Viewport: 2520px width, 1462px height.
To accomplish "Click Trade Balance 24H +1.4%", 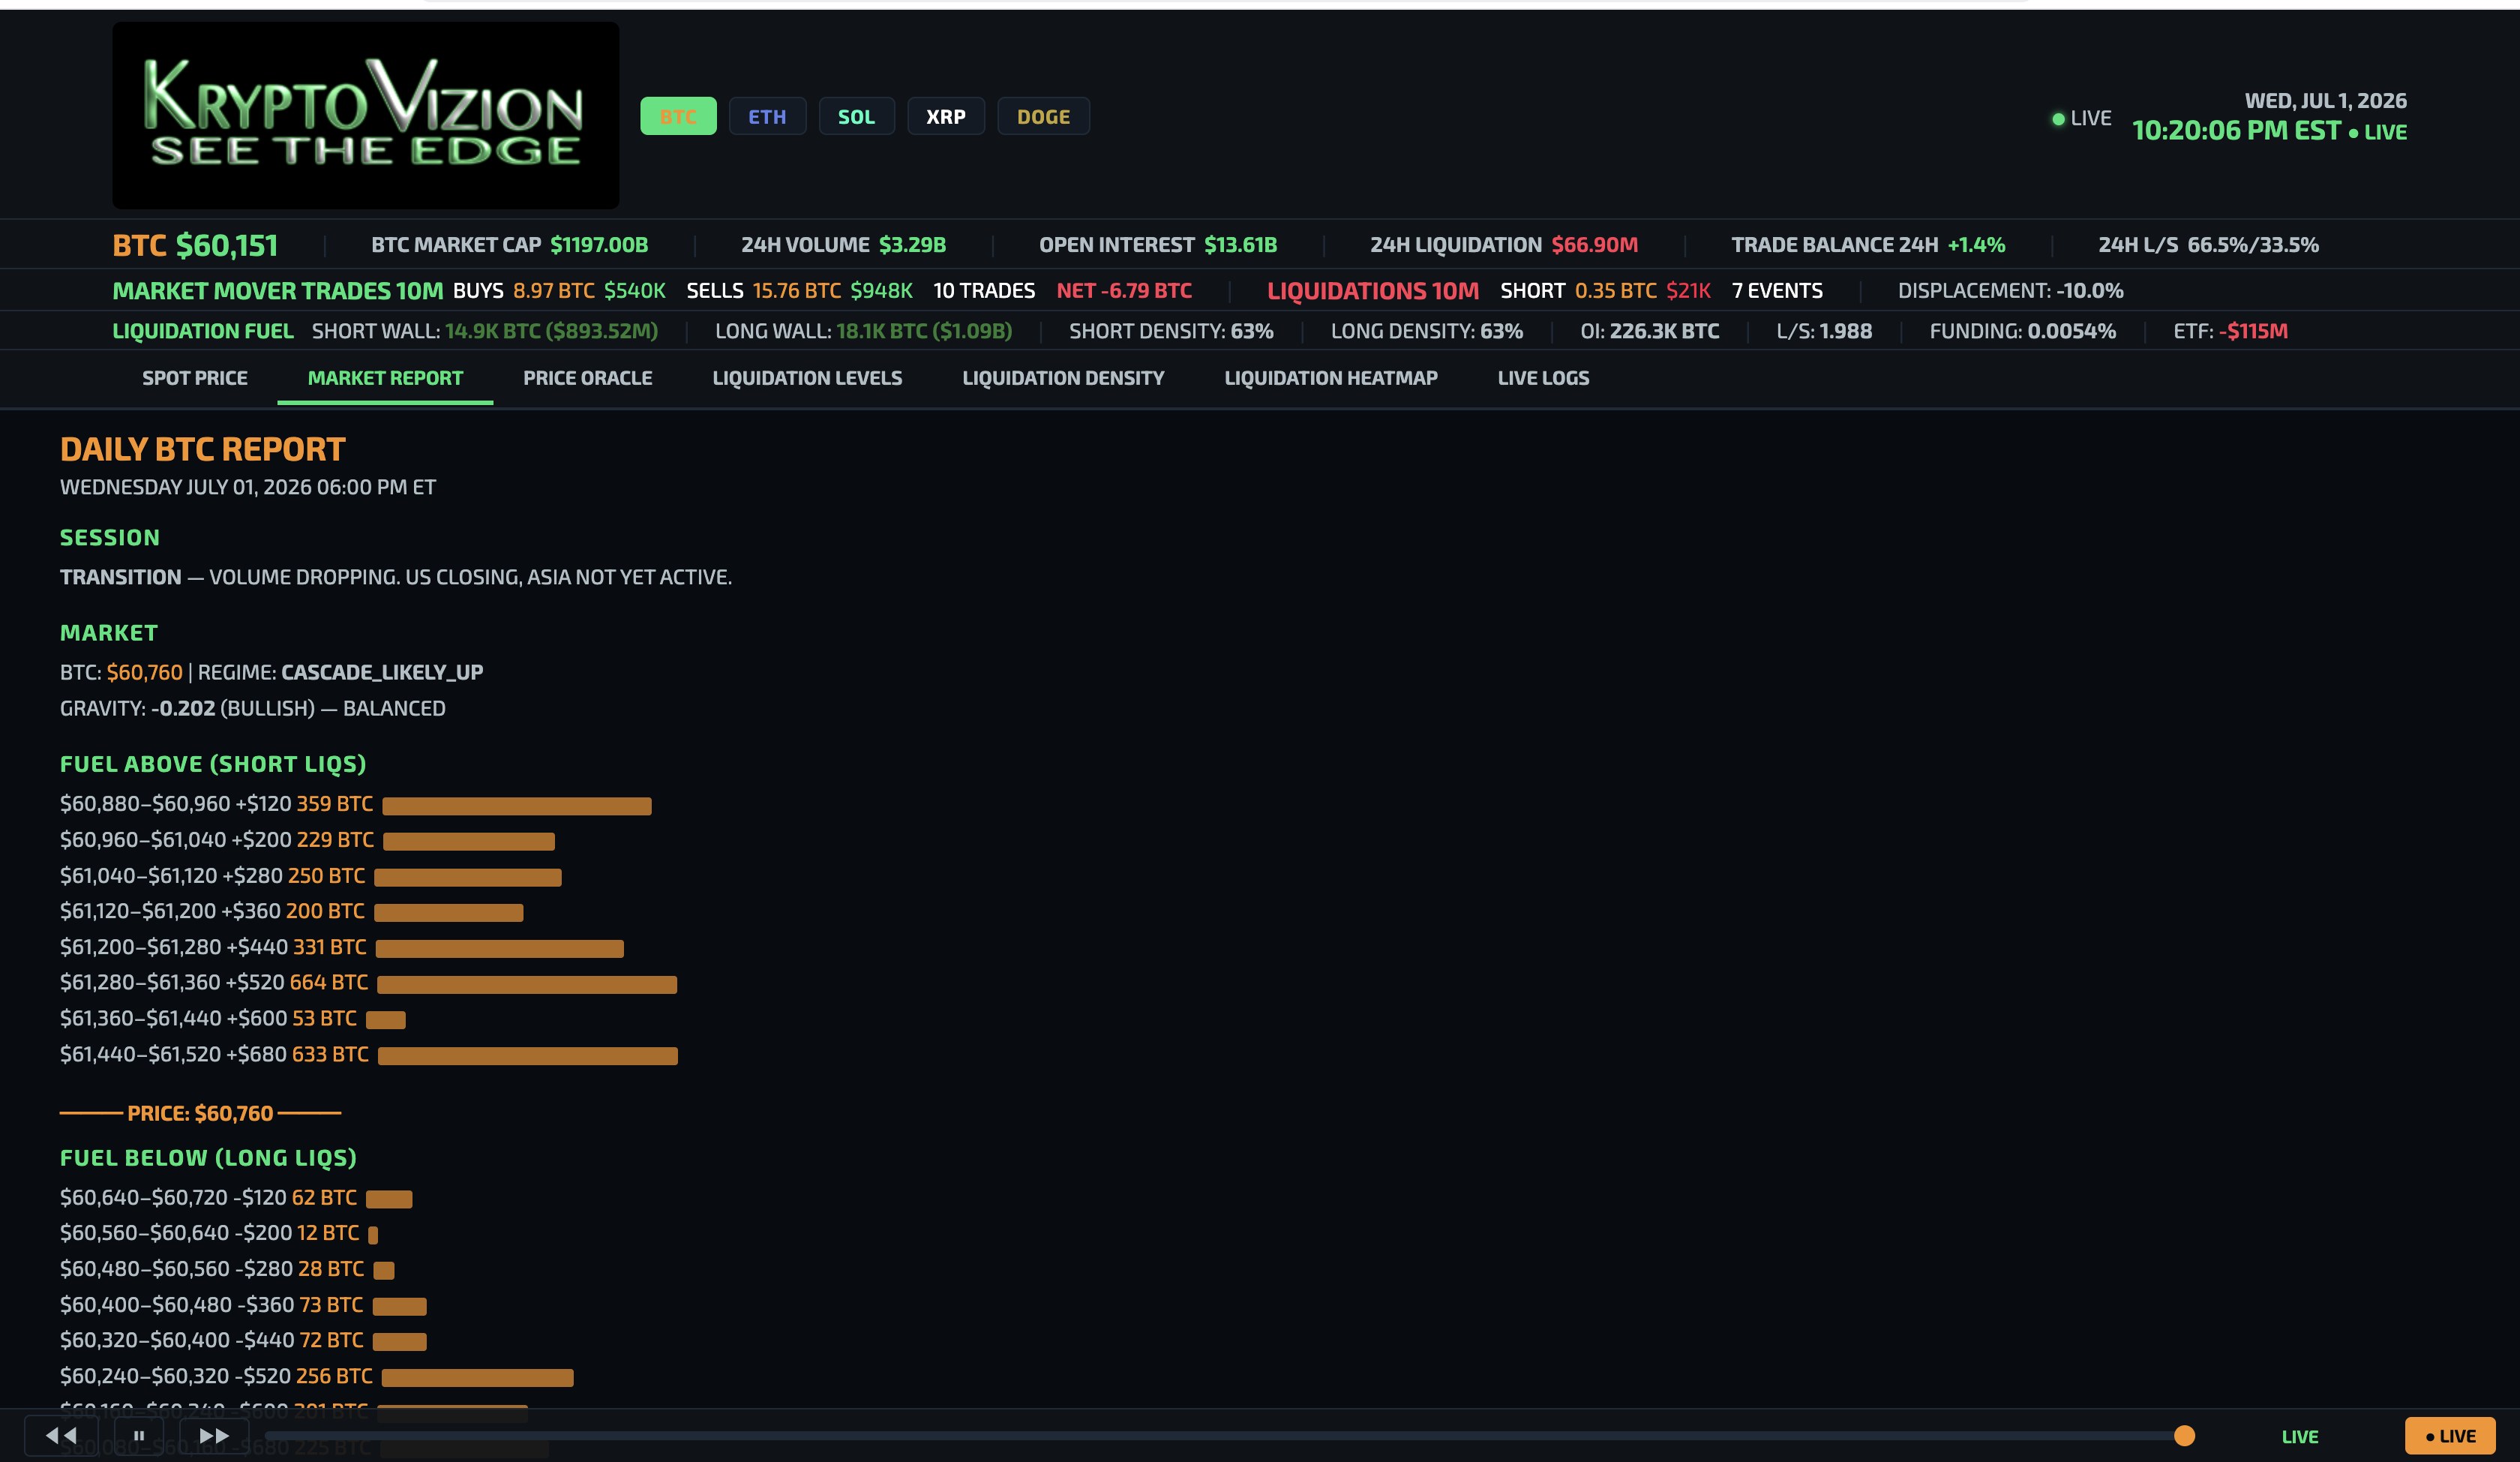I will click(1868, 245).
